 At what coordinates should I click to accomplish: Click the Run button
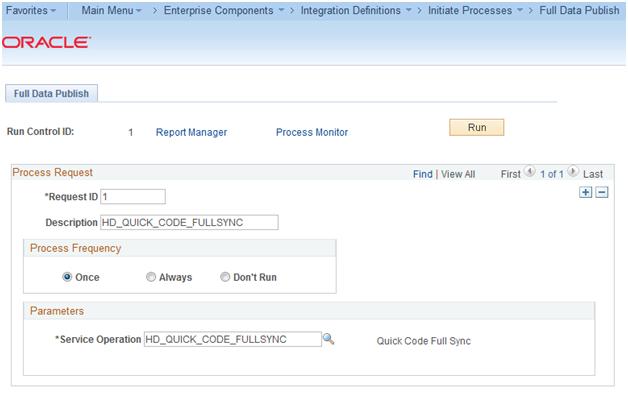tap(477, 127)
